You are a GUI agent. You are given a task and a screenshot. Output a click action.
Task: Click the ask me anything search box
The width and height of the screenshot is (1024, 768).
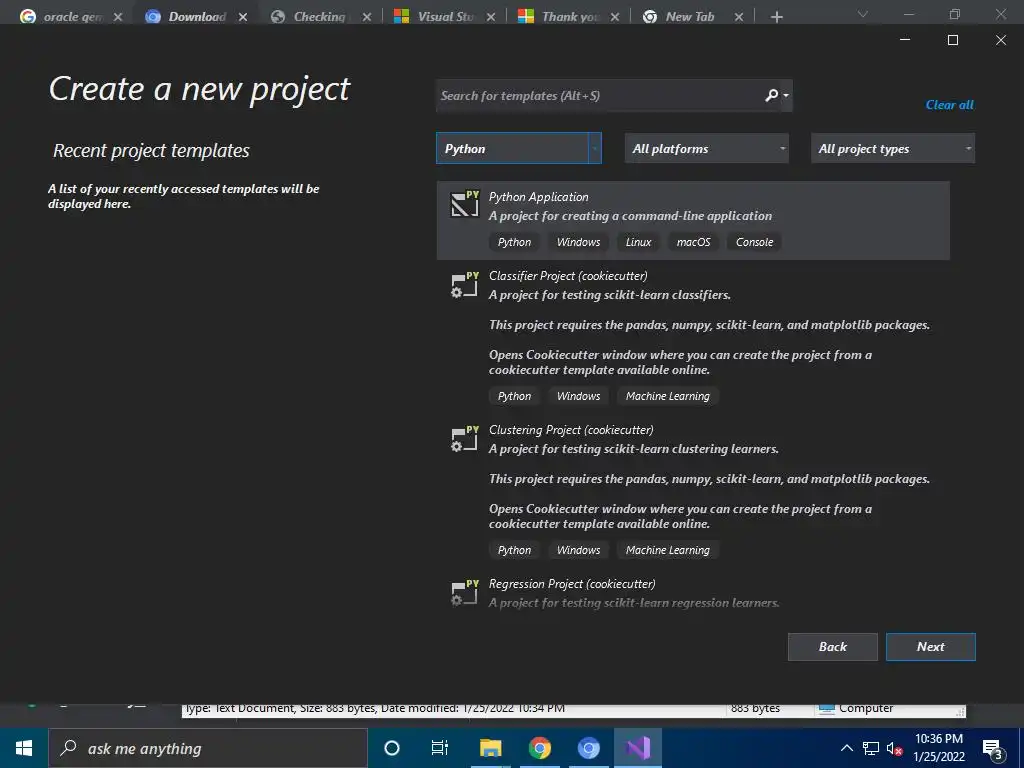click(208, 748)
